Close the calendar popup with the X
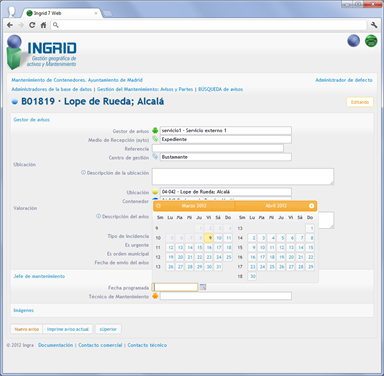384x376 pixels. pos(311,206)
